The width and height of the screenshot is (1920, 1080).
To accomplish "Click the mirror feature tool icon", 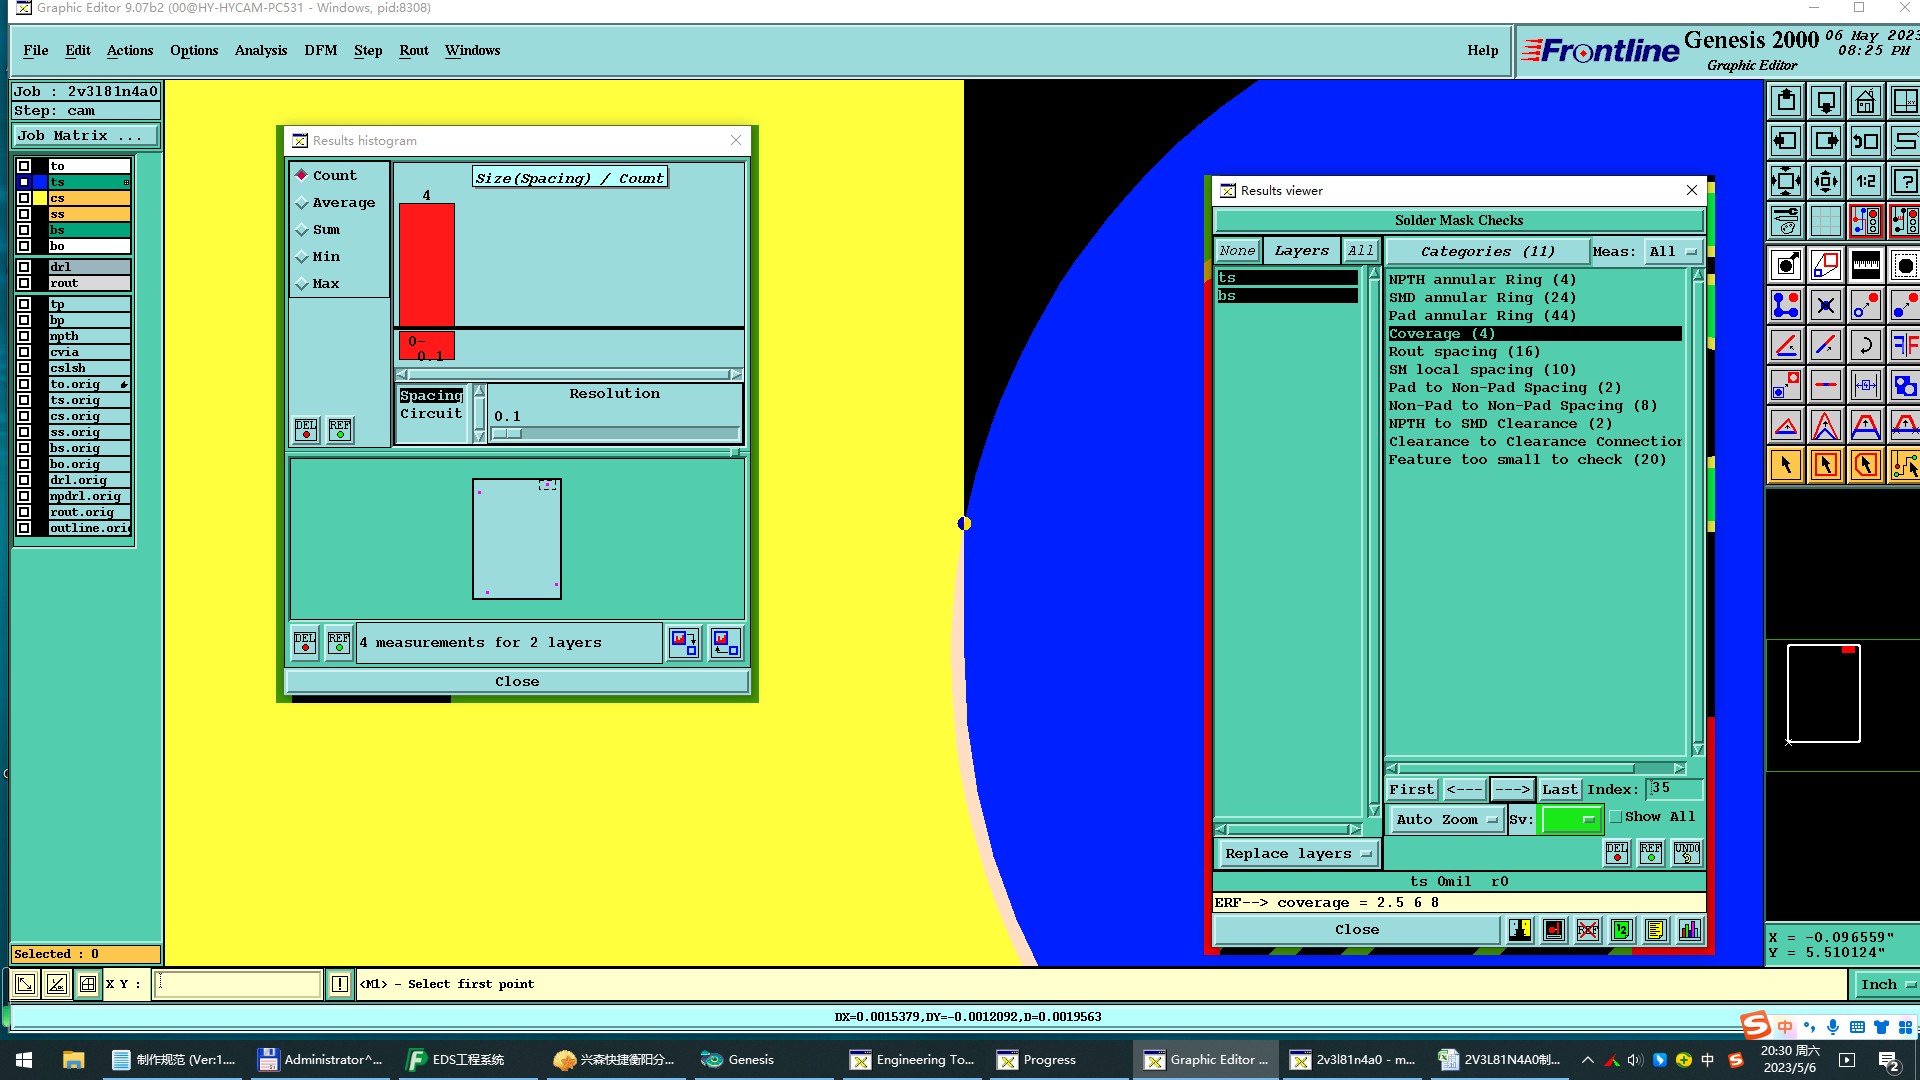I will click(1904, 345).
